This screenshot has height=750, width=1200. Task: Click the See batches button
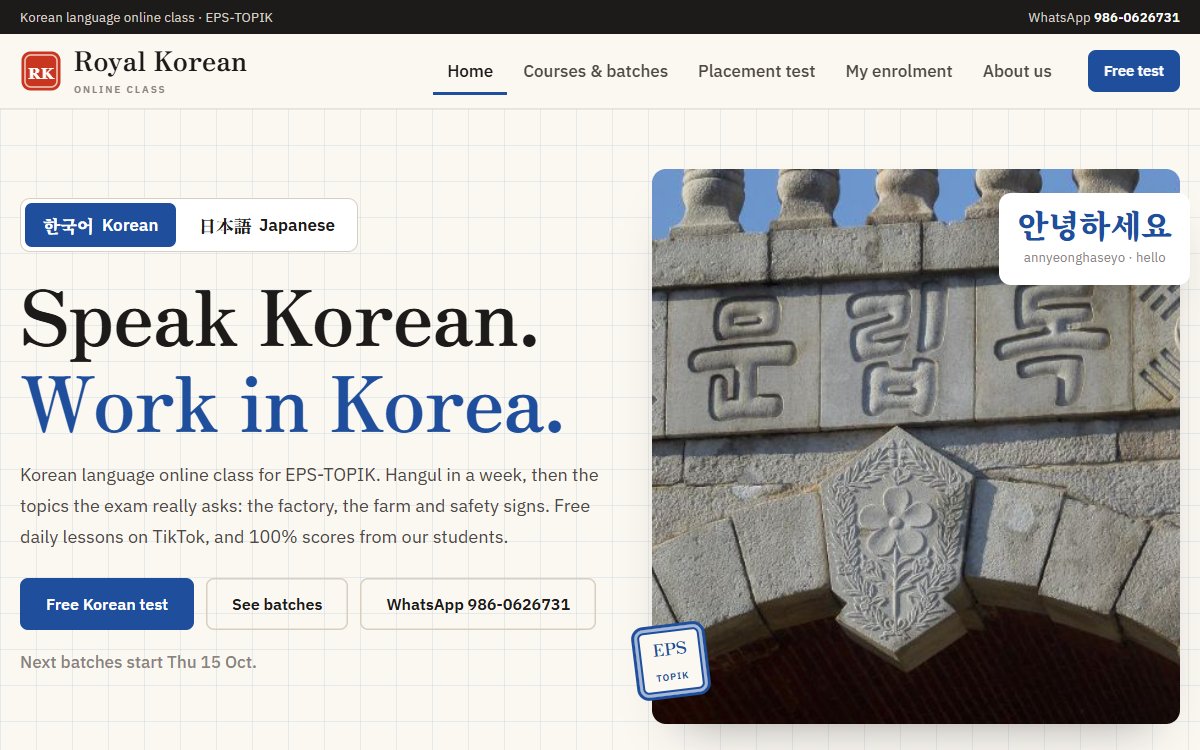coord(277,604)
